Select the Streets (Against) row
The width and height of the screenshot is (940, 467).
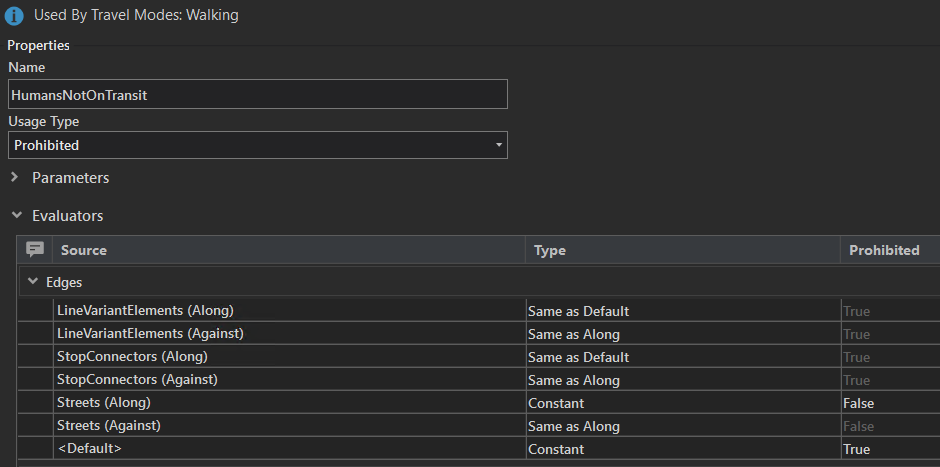[x=109, y=426]
